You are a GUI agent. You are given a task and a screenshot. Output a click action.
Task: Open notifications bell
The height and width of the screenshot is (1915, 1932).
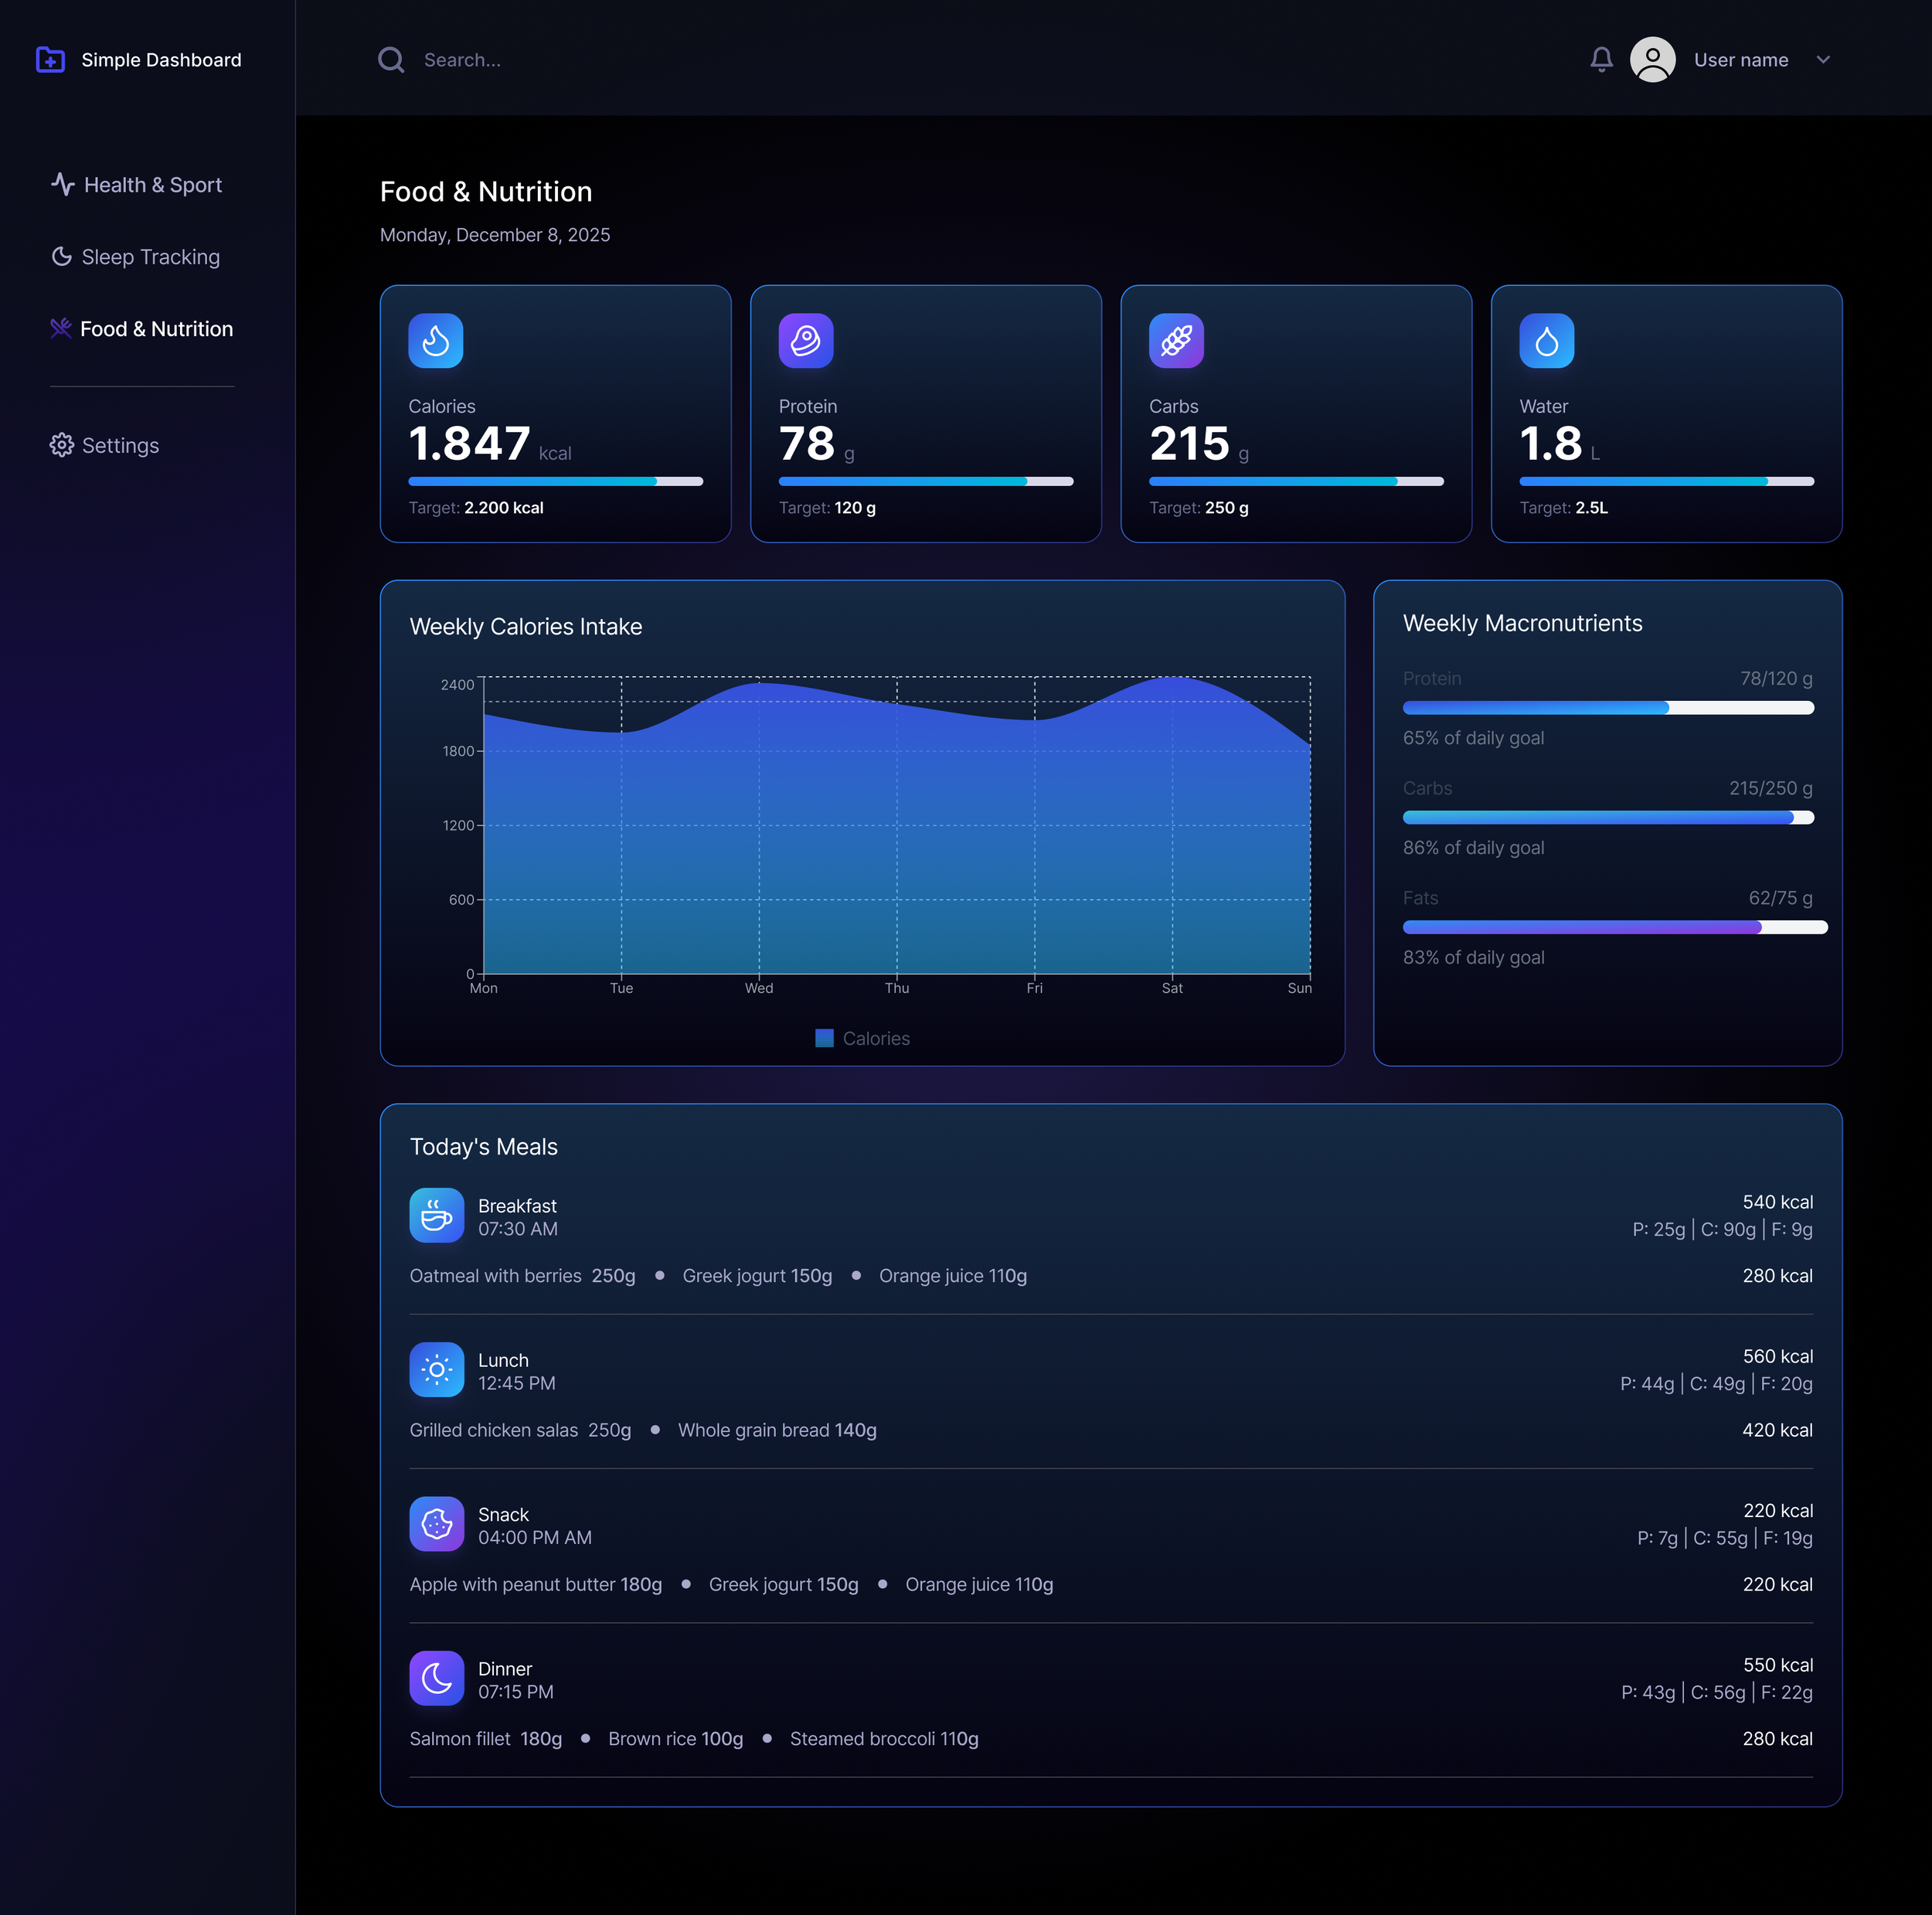point(1601,60)
